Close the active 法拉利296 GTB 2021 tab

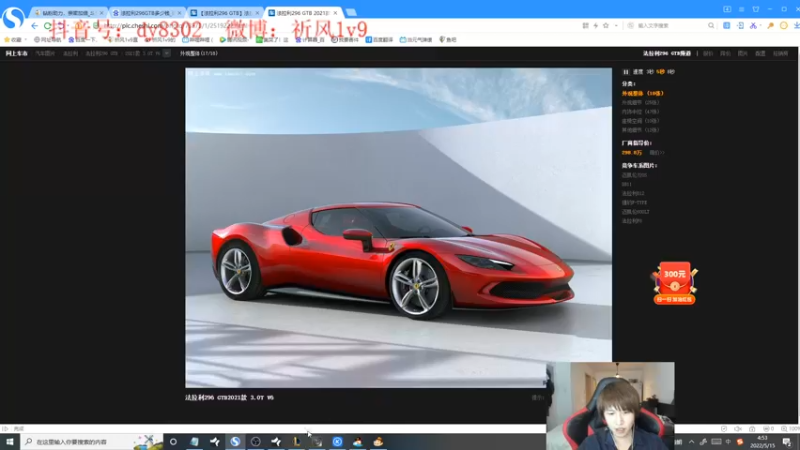point(335,13)
